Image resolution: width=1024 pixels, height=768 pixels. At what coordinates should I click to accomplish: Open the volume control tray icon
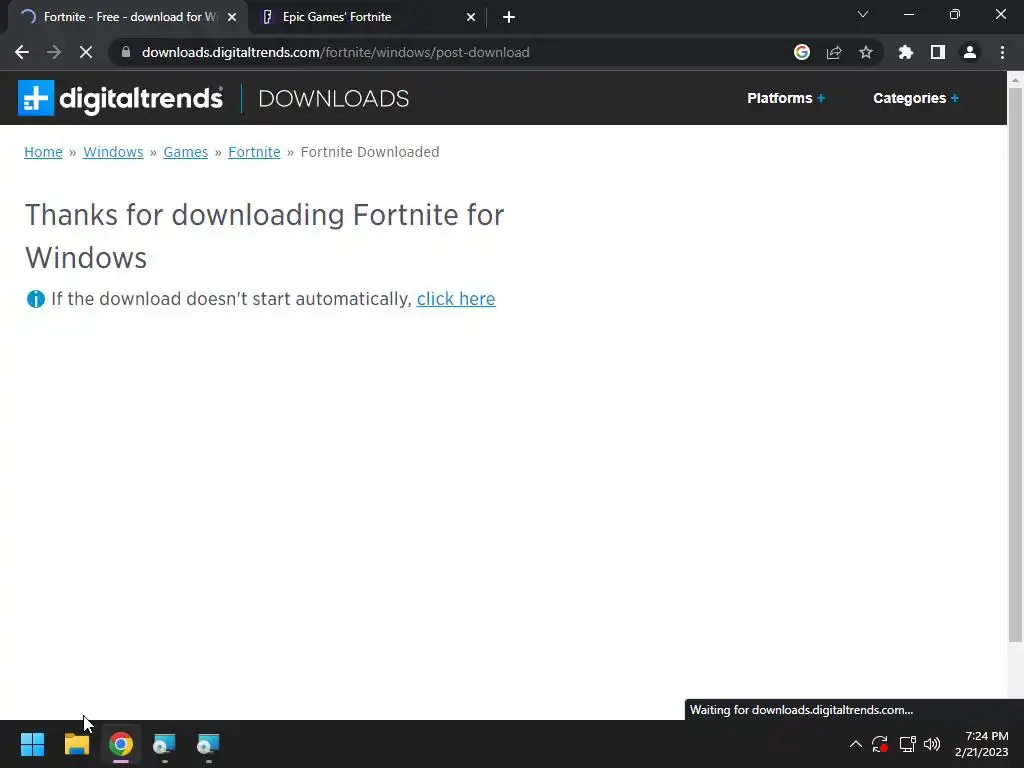(x=932, y=744)
